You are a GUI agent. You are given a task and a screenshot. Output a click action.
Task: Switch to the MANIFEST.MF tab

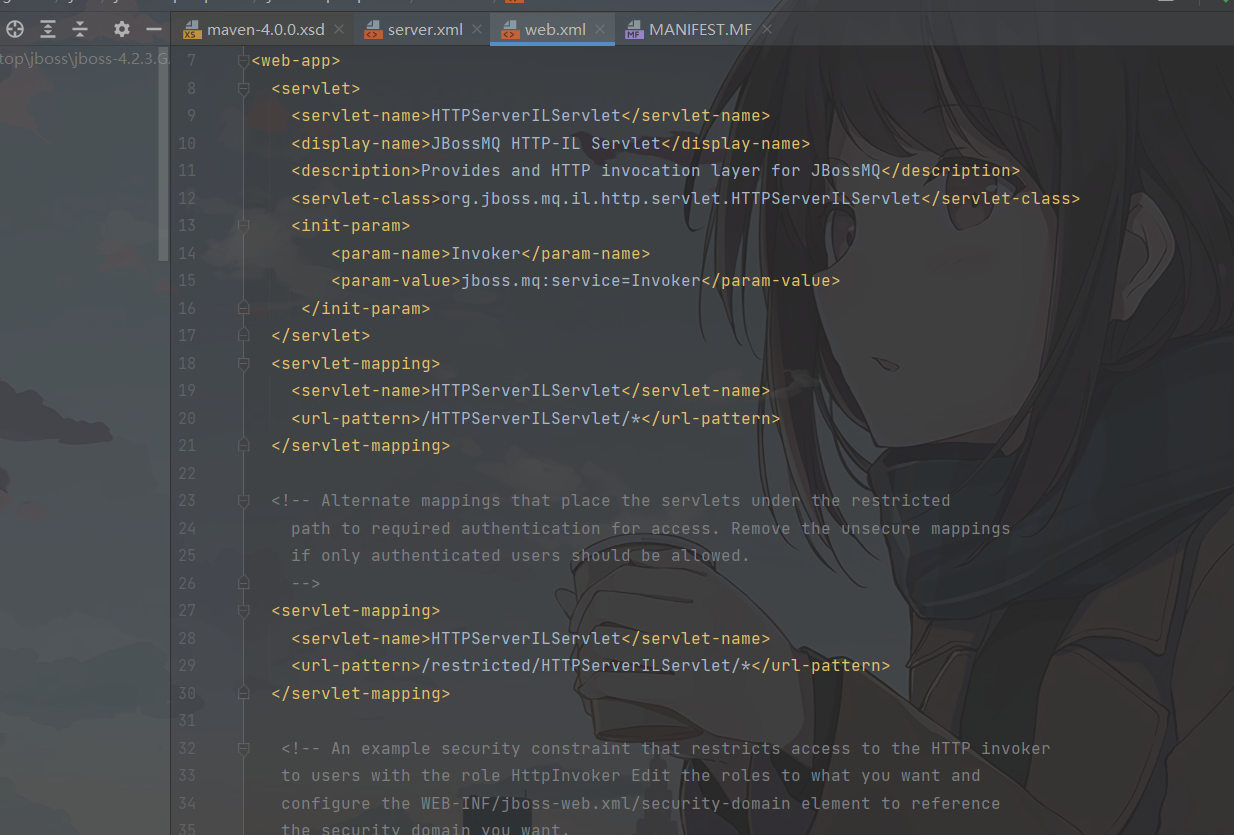[699, 30]
